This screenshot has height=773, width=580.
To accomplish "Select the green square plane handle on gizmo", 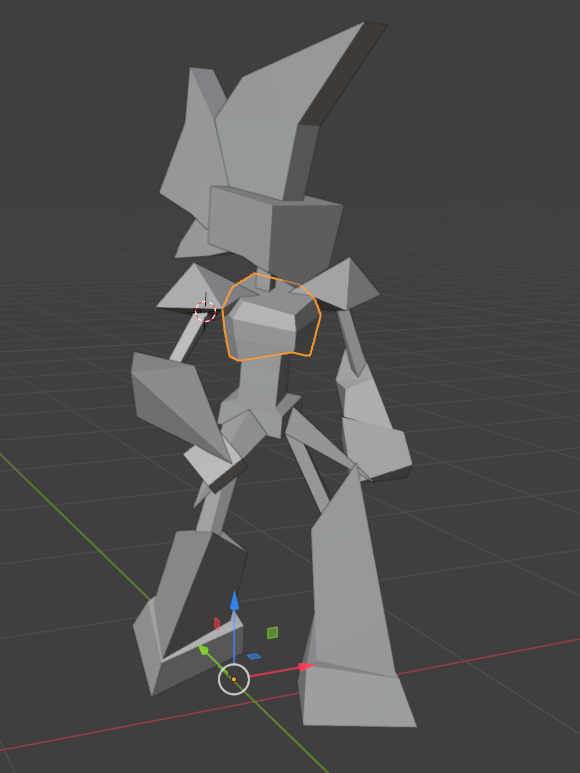I will (x=273, y=632).
